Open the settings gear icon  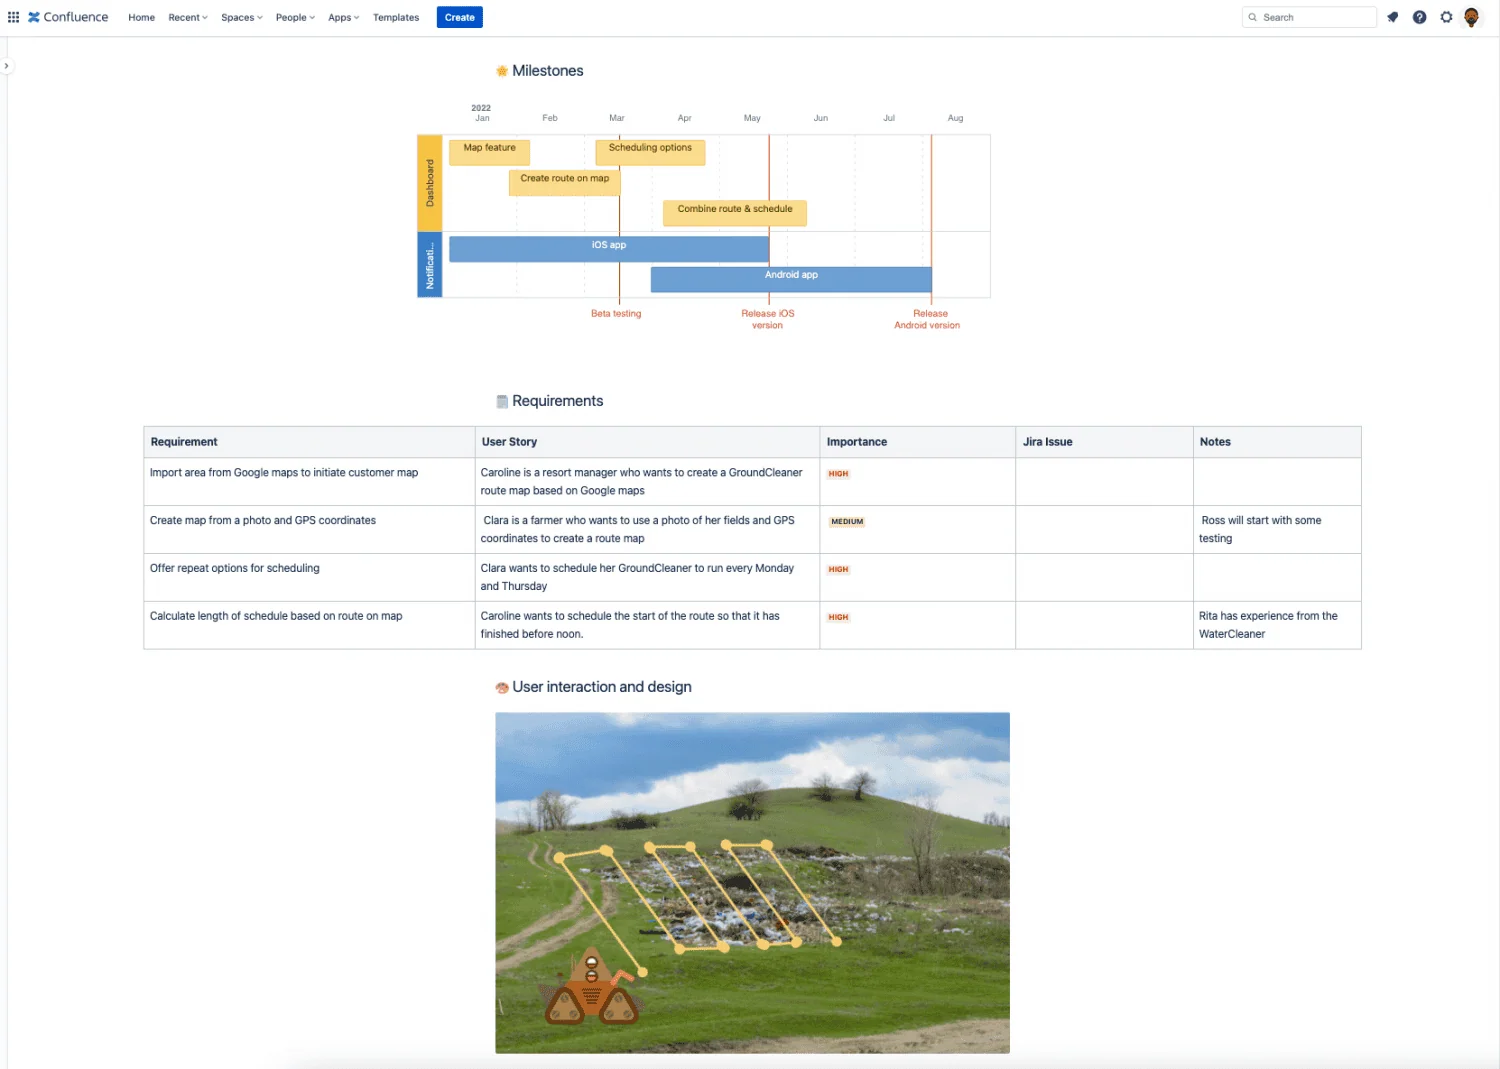click(1446, 17)
